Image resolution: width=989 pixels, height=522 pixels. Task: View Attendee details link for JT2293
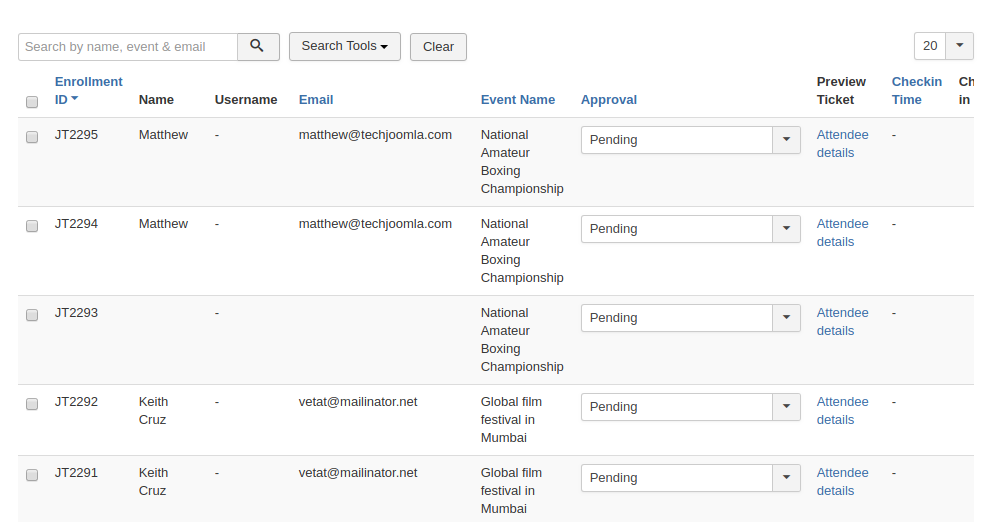pyautogui.click(x=842, y=322)
